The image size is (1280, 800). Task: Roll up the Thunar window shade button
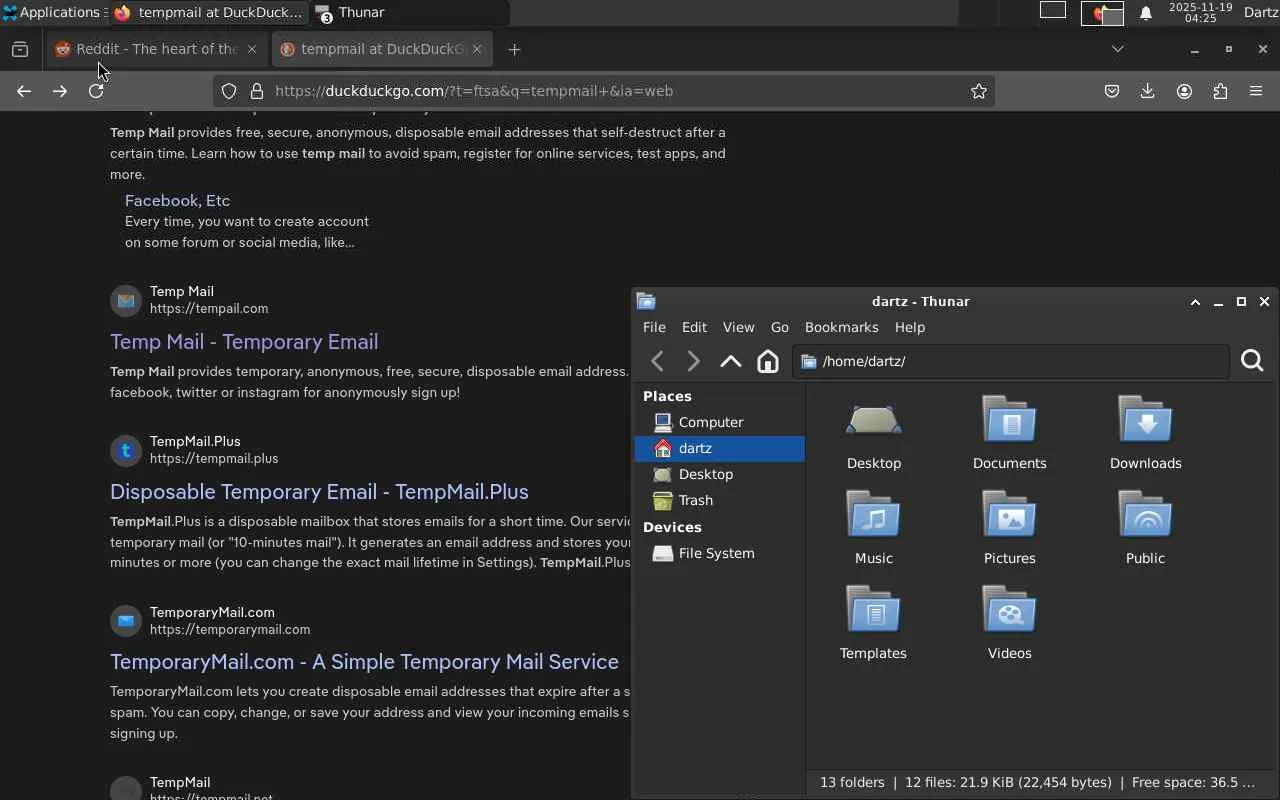[x=1195, y=302]
